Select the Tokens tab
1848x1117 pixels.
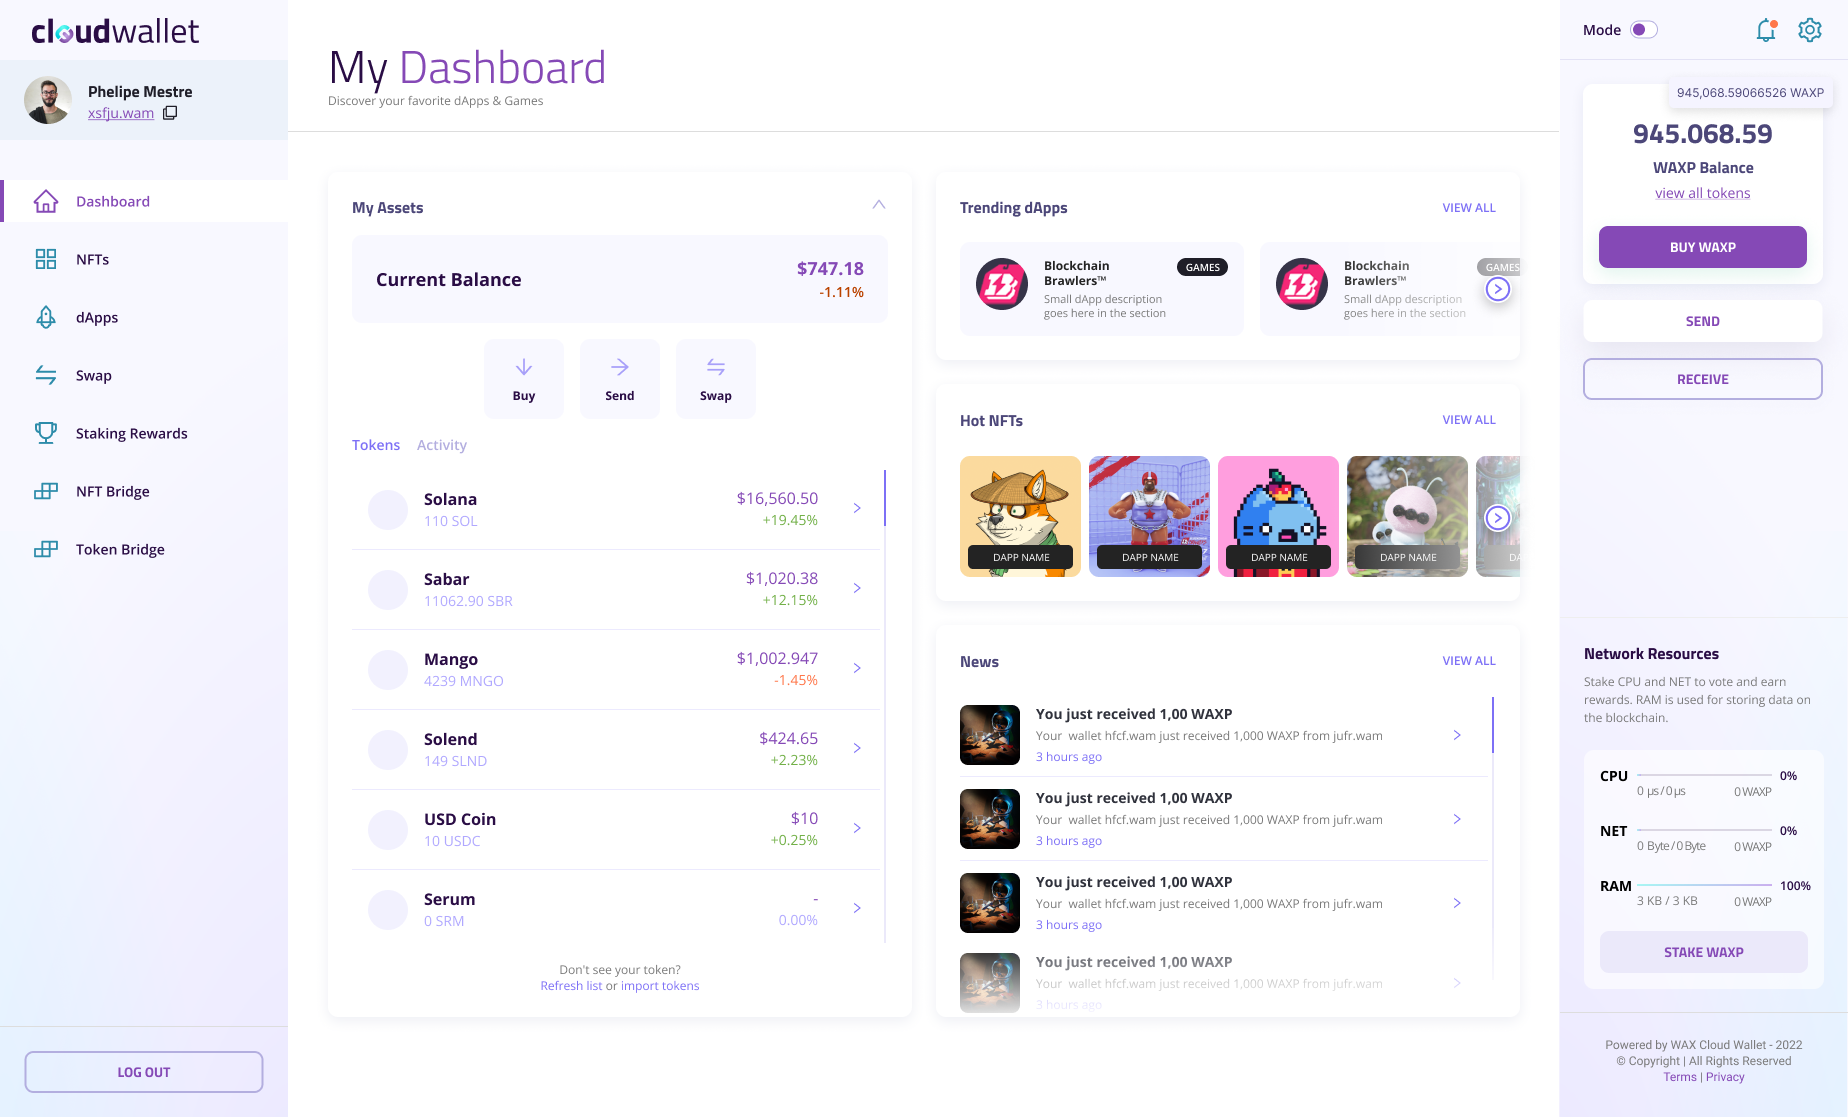click(x=376, y=445)
